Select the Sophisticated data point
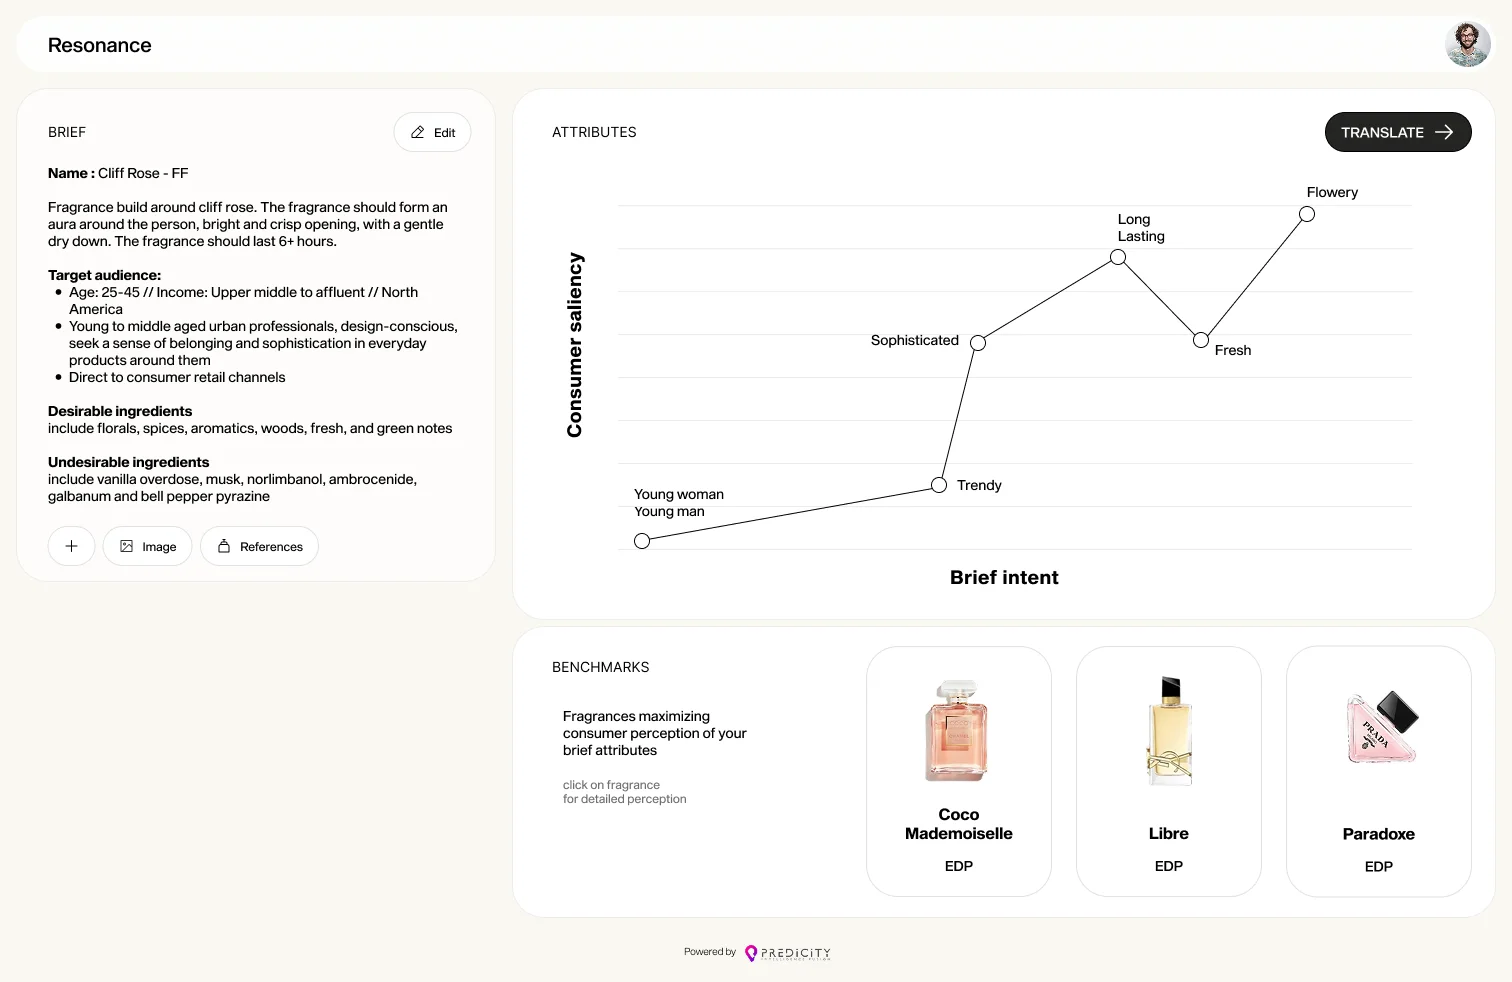 click(x=978, y=343)
